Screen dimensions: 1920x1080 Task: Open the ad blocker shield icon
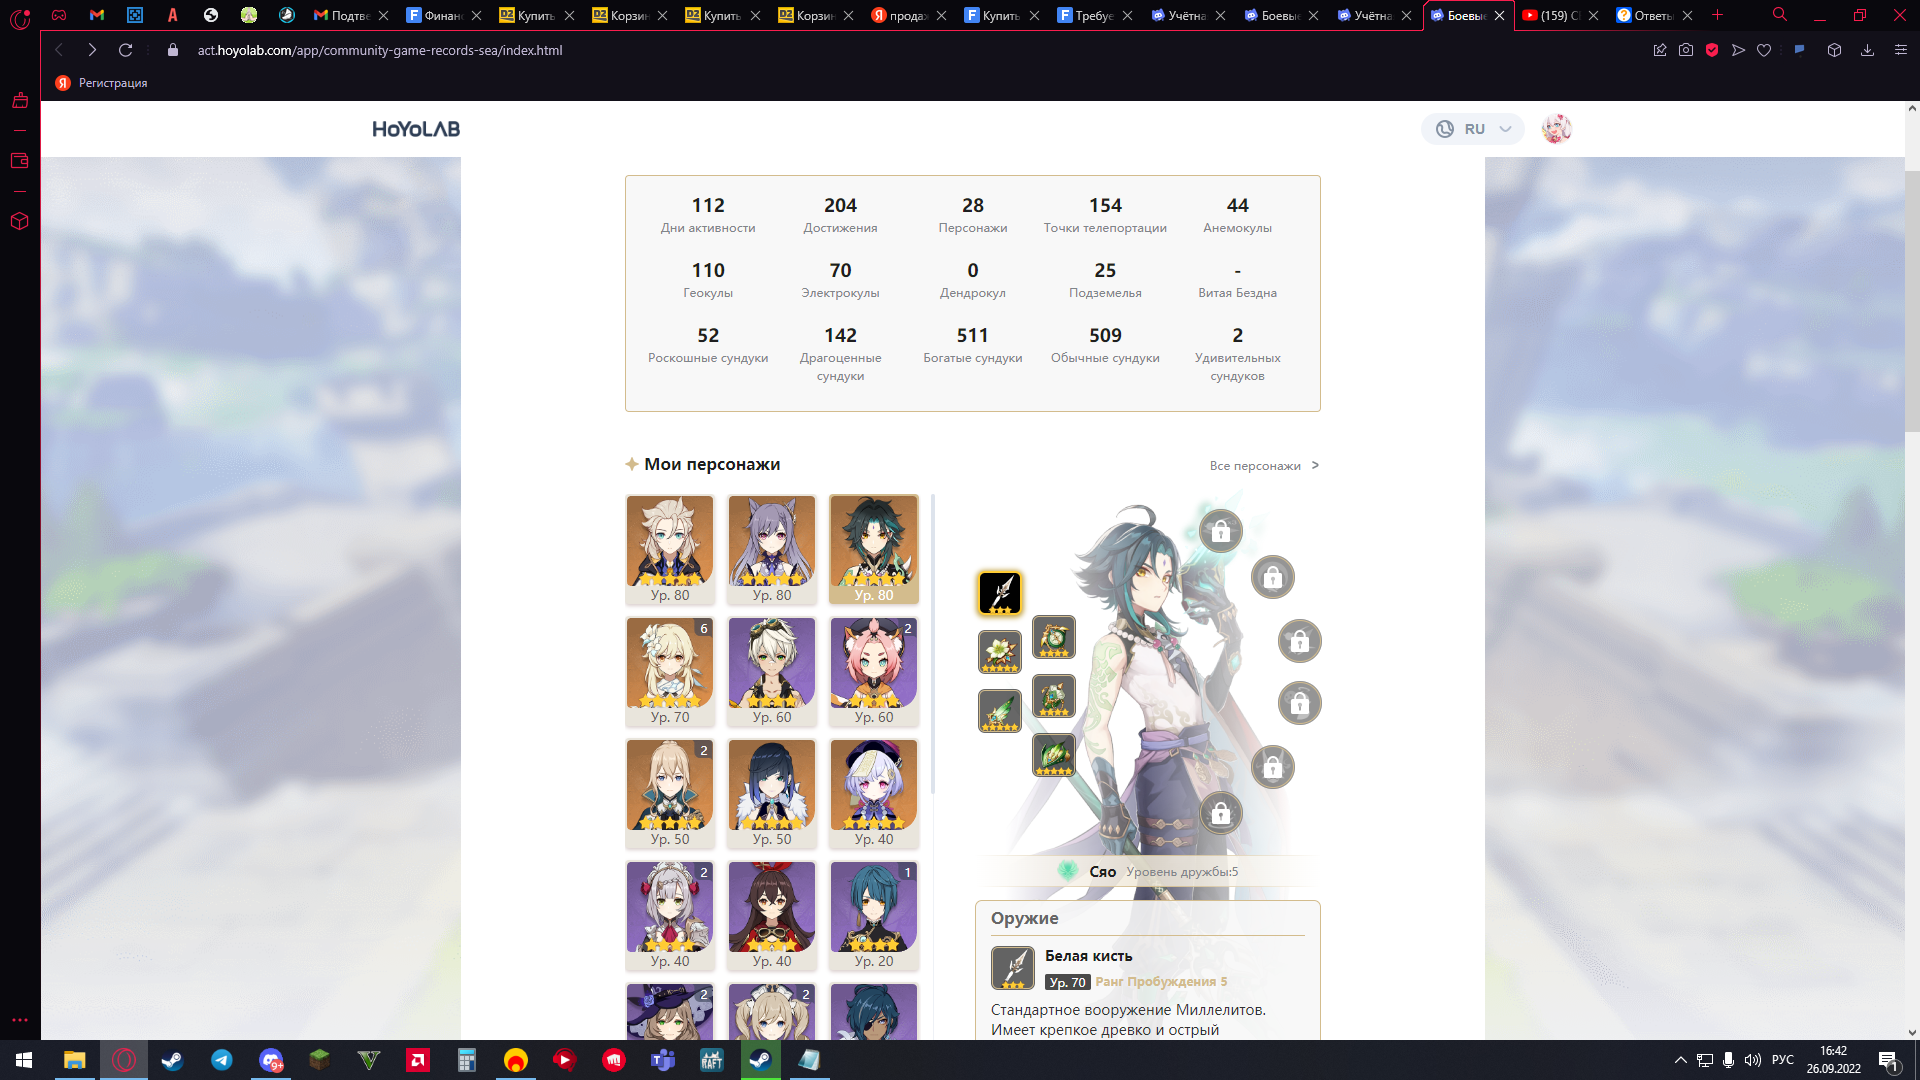click(1712, 50)
